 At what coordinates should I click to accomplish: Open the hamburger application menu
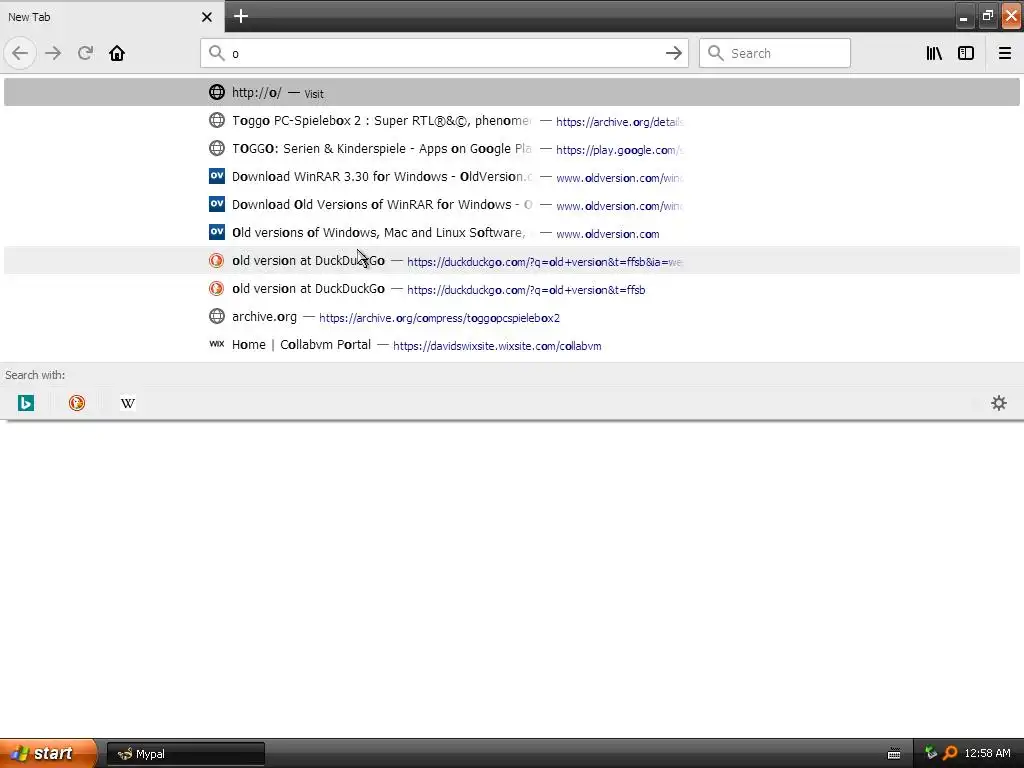tap(1004, 53)
